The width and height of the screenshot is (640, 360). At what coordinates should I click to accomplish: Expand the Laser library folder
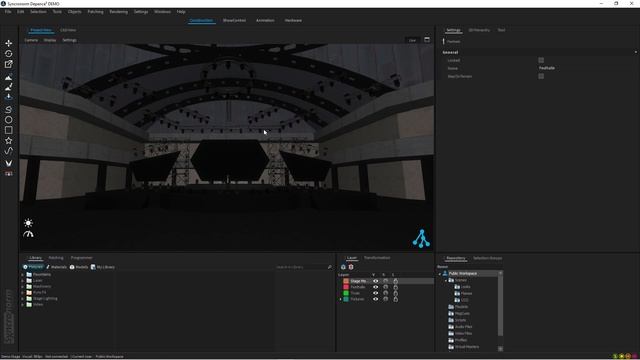(23, 281)
